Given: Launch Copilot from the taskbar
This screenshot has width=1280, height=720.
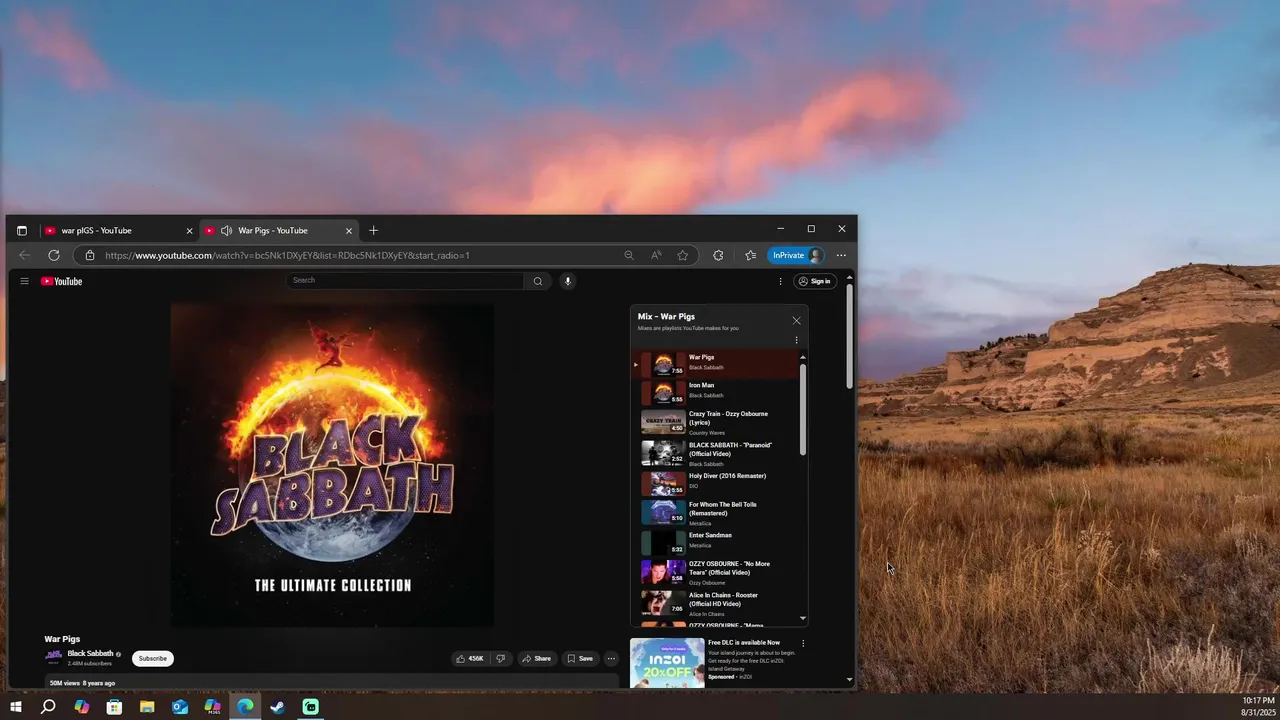Looking at the screenshot, I should pyautogui.click(x=81, y=707).
